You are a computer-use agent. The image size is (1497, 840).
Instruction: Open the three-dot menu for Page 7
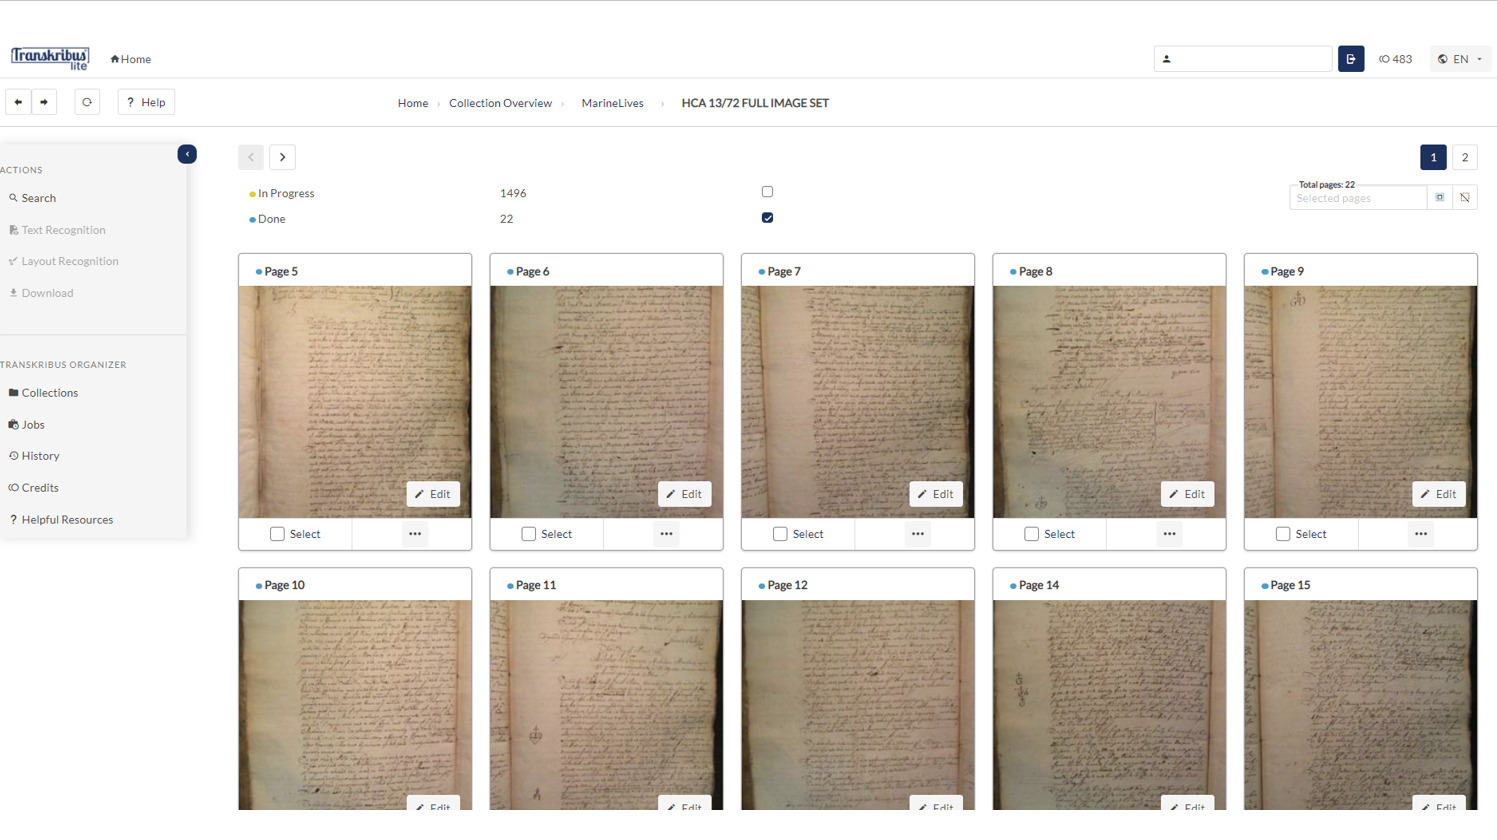pos(917,534)
